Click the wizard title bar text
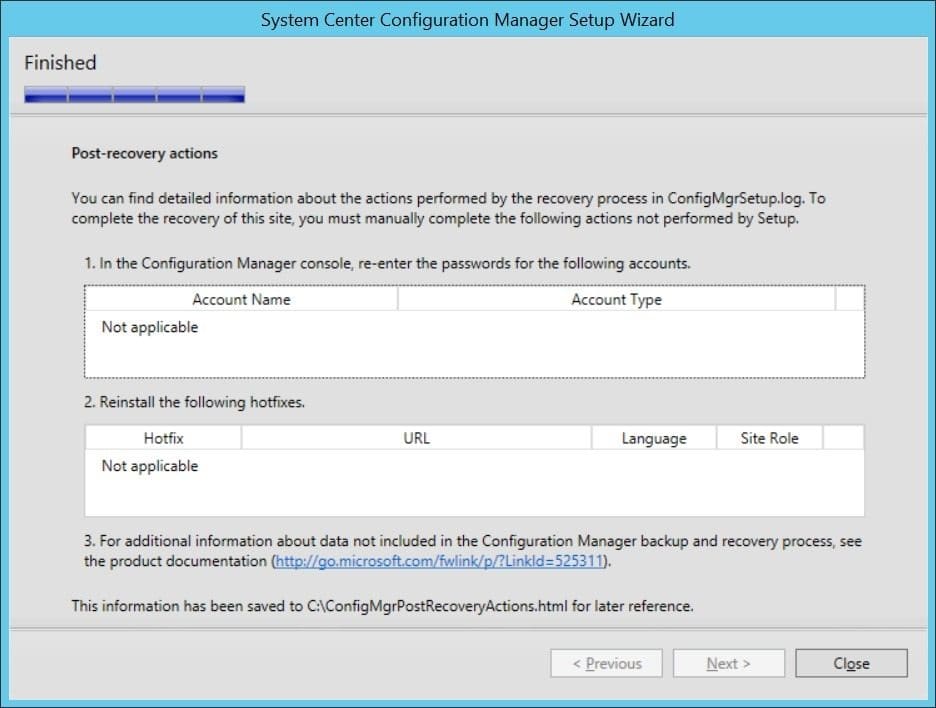 click(x=467, y=20)
